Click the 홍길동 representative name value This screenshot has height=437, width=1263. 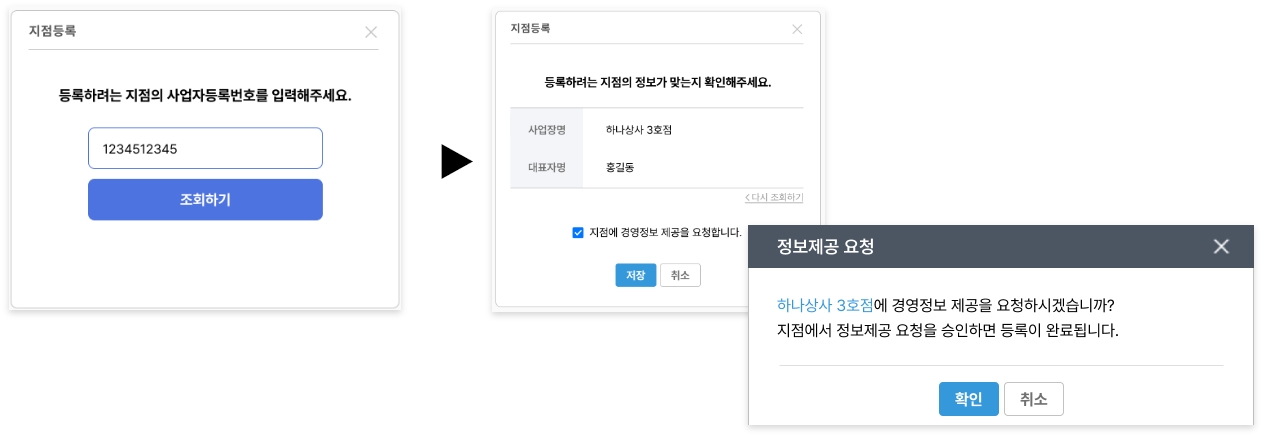tap(621, 168)
